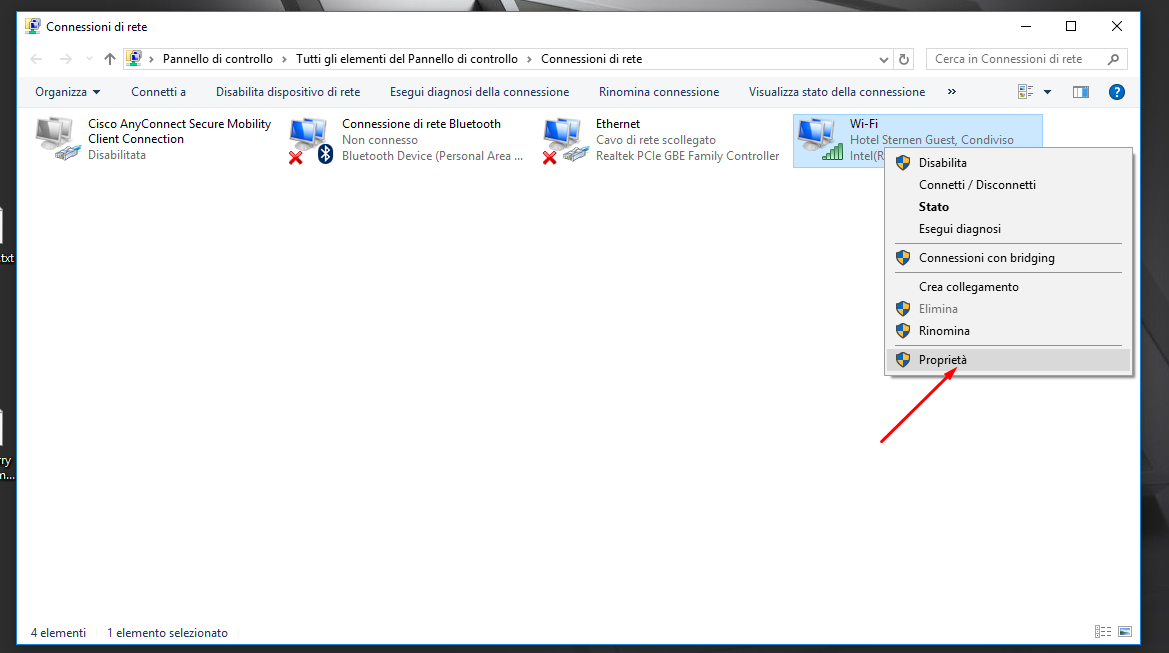Click Realtek PCIe GBE Family Controller text
This screenshot has width=1169, height=653.
687,156
